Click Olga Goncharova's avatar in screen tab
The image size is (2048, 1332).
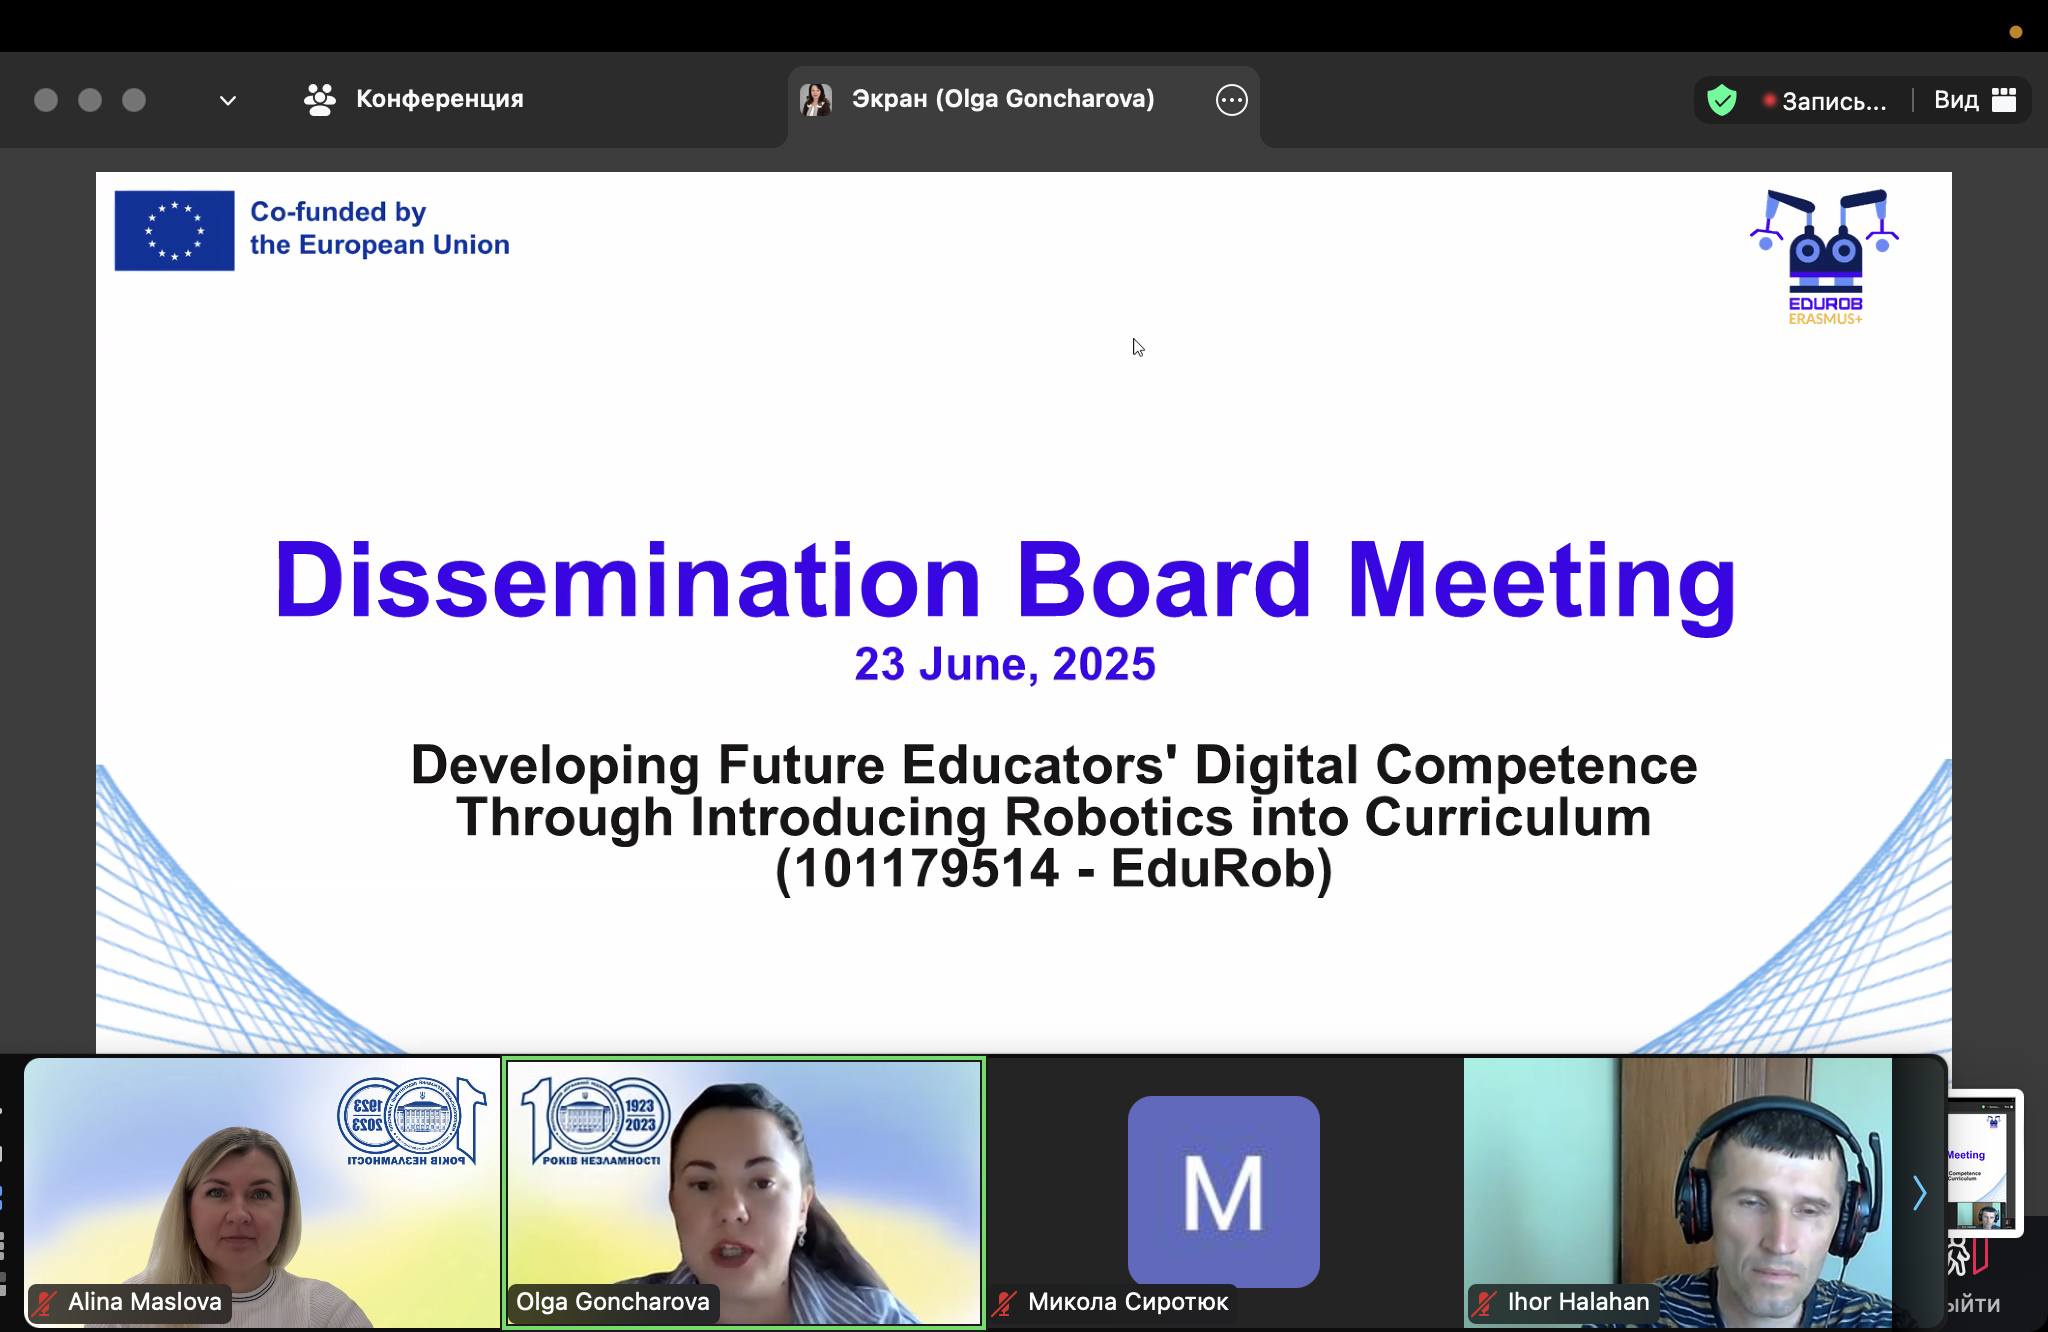coord(816,99)
